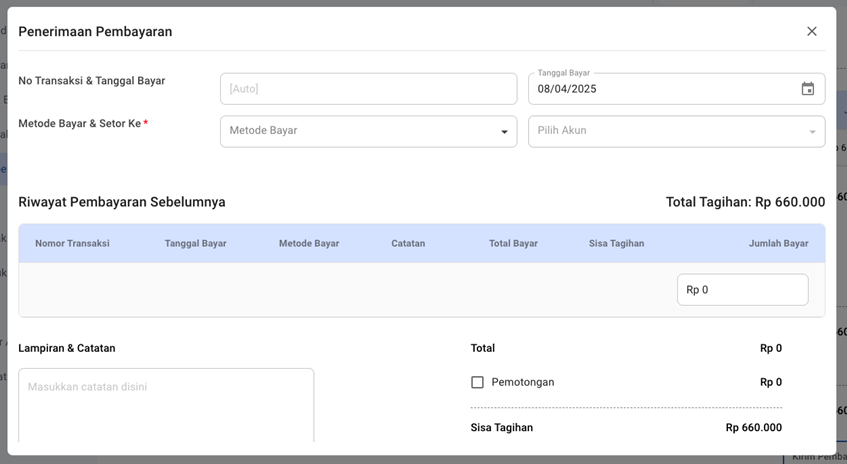Focus the Masukkan catatan disini text area
The height and width of the screenshot is (464, 847).
(x=166, y=405)
